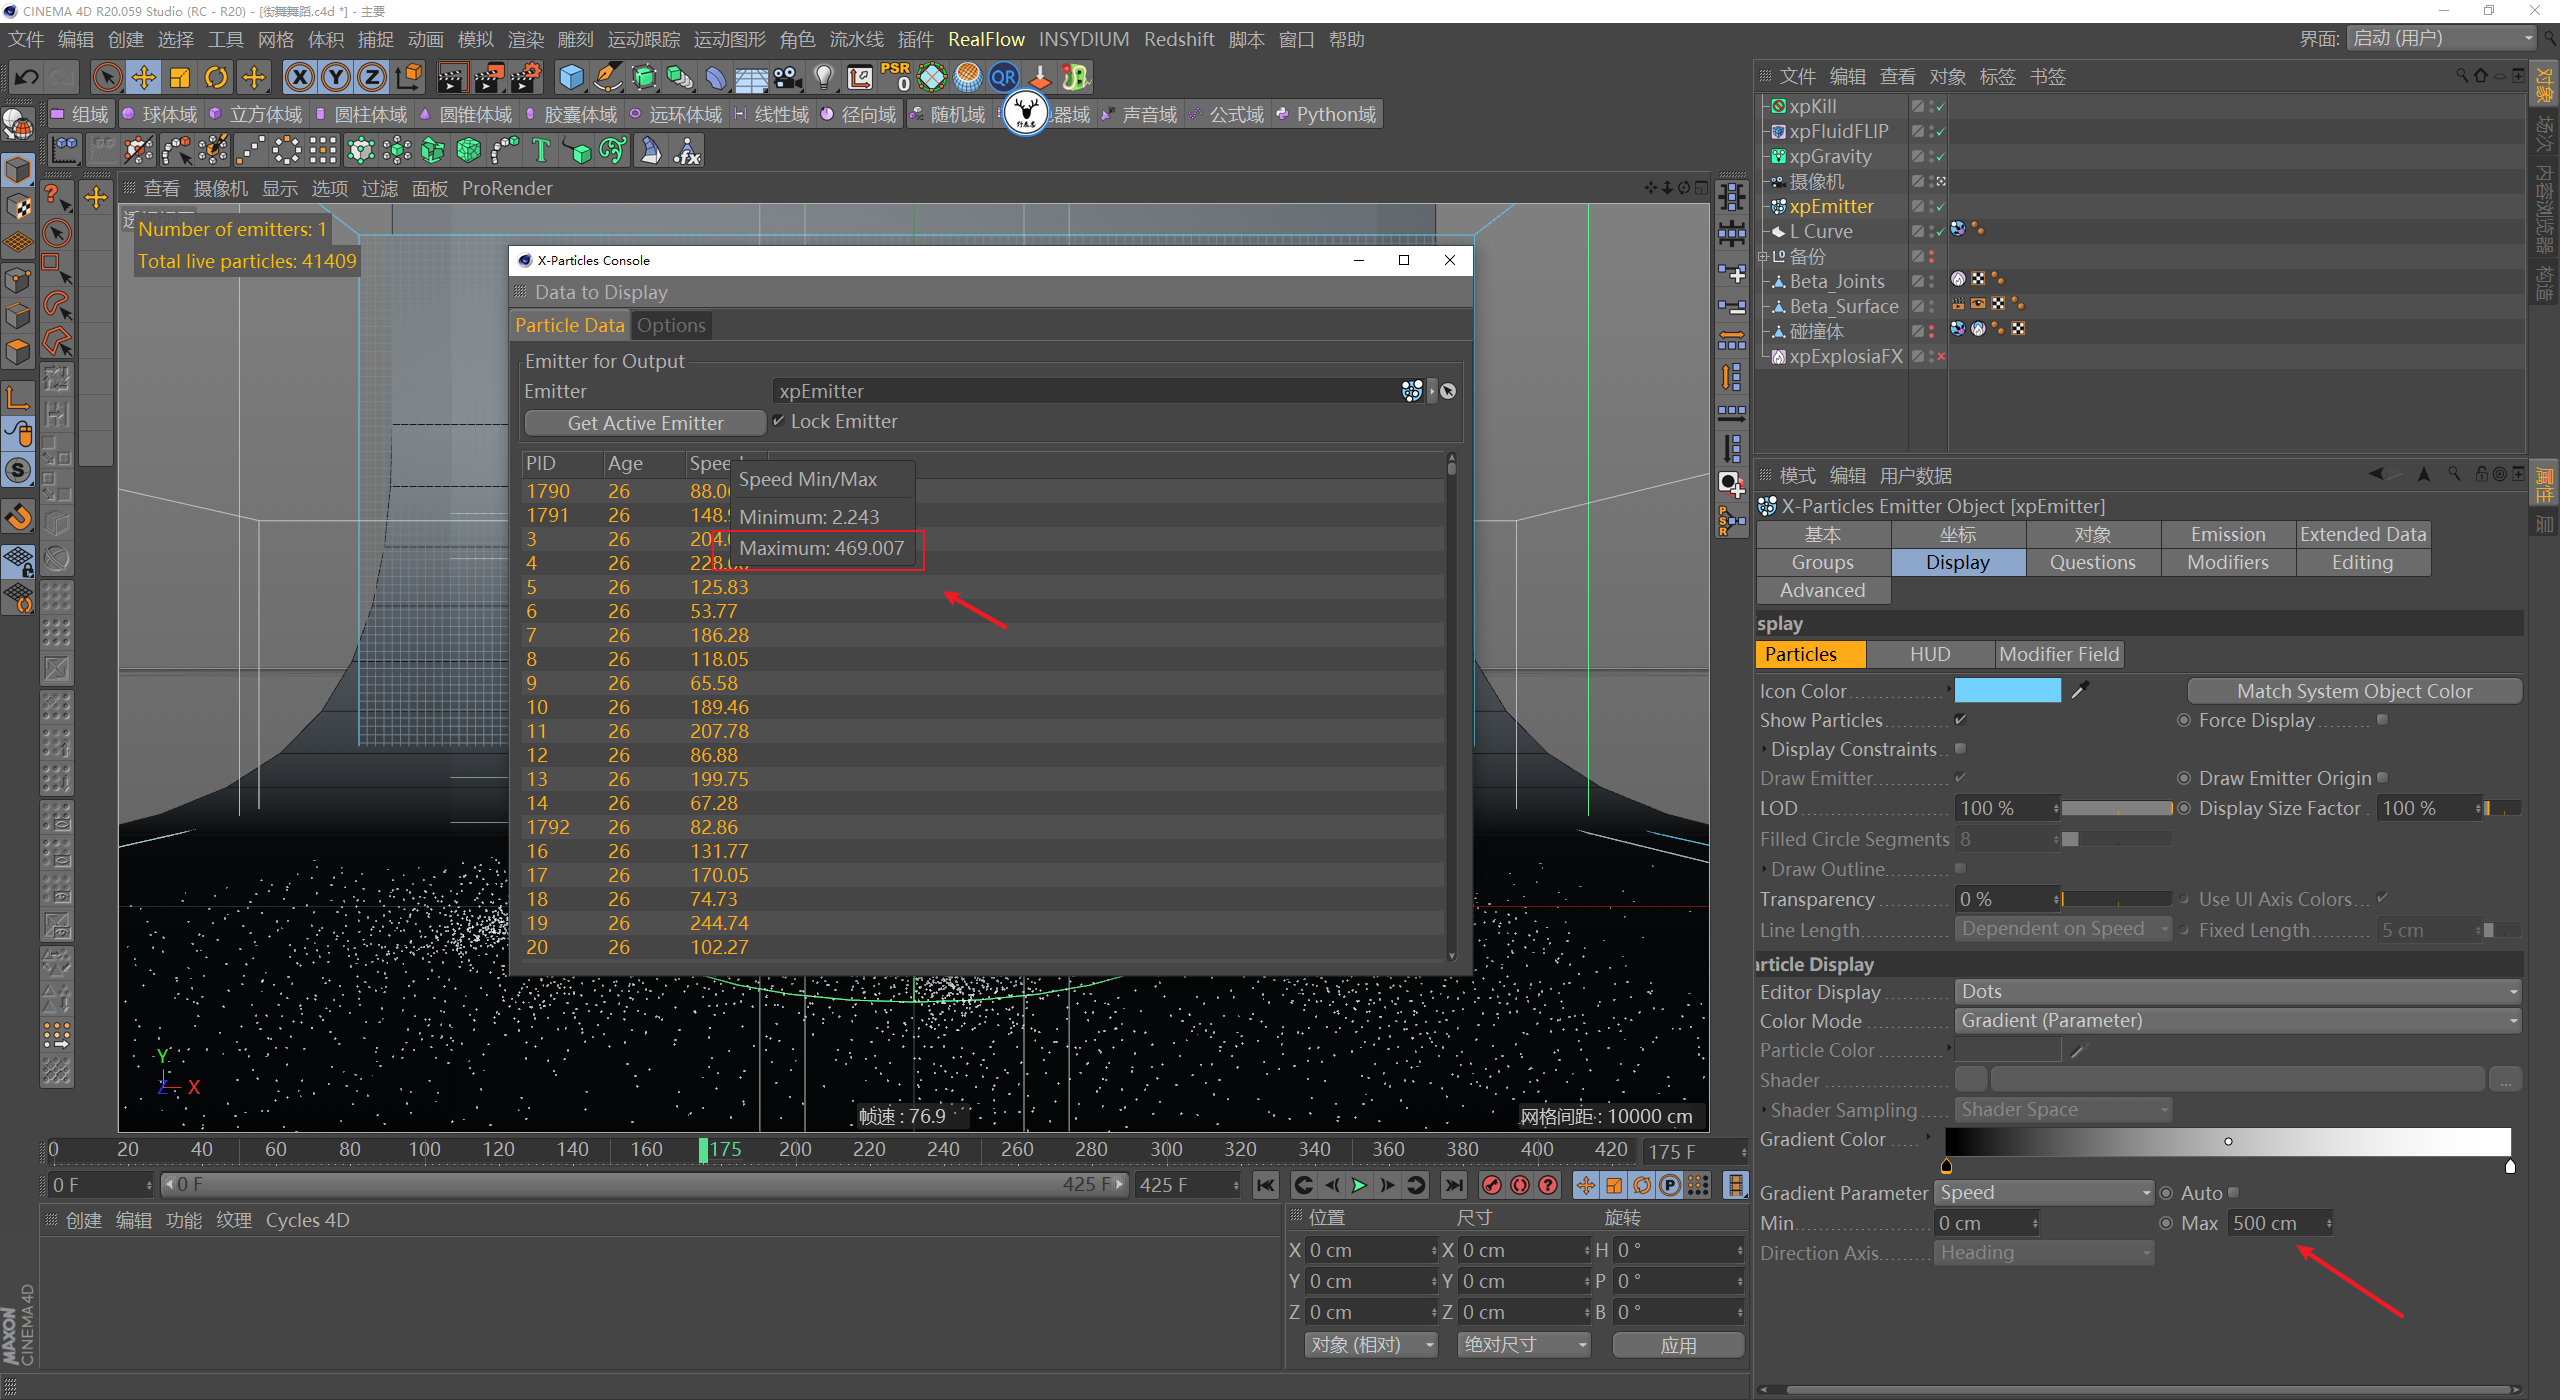Click the Undo arrow icon

pyautogui.click(x=26, y=77)
